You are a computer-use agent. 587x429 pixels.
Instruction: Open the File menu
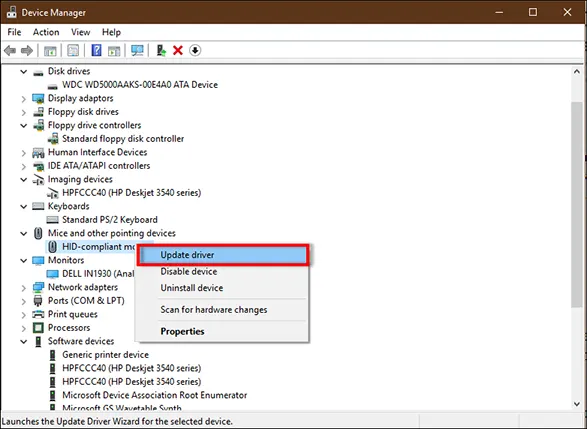(x=14, y=32)
